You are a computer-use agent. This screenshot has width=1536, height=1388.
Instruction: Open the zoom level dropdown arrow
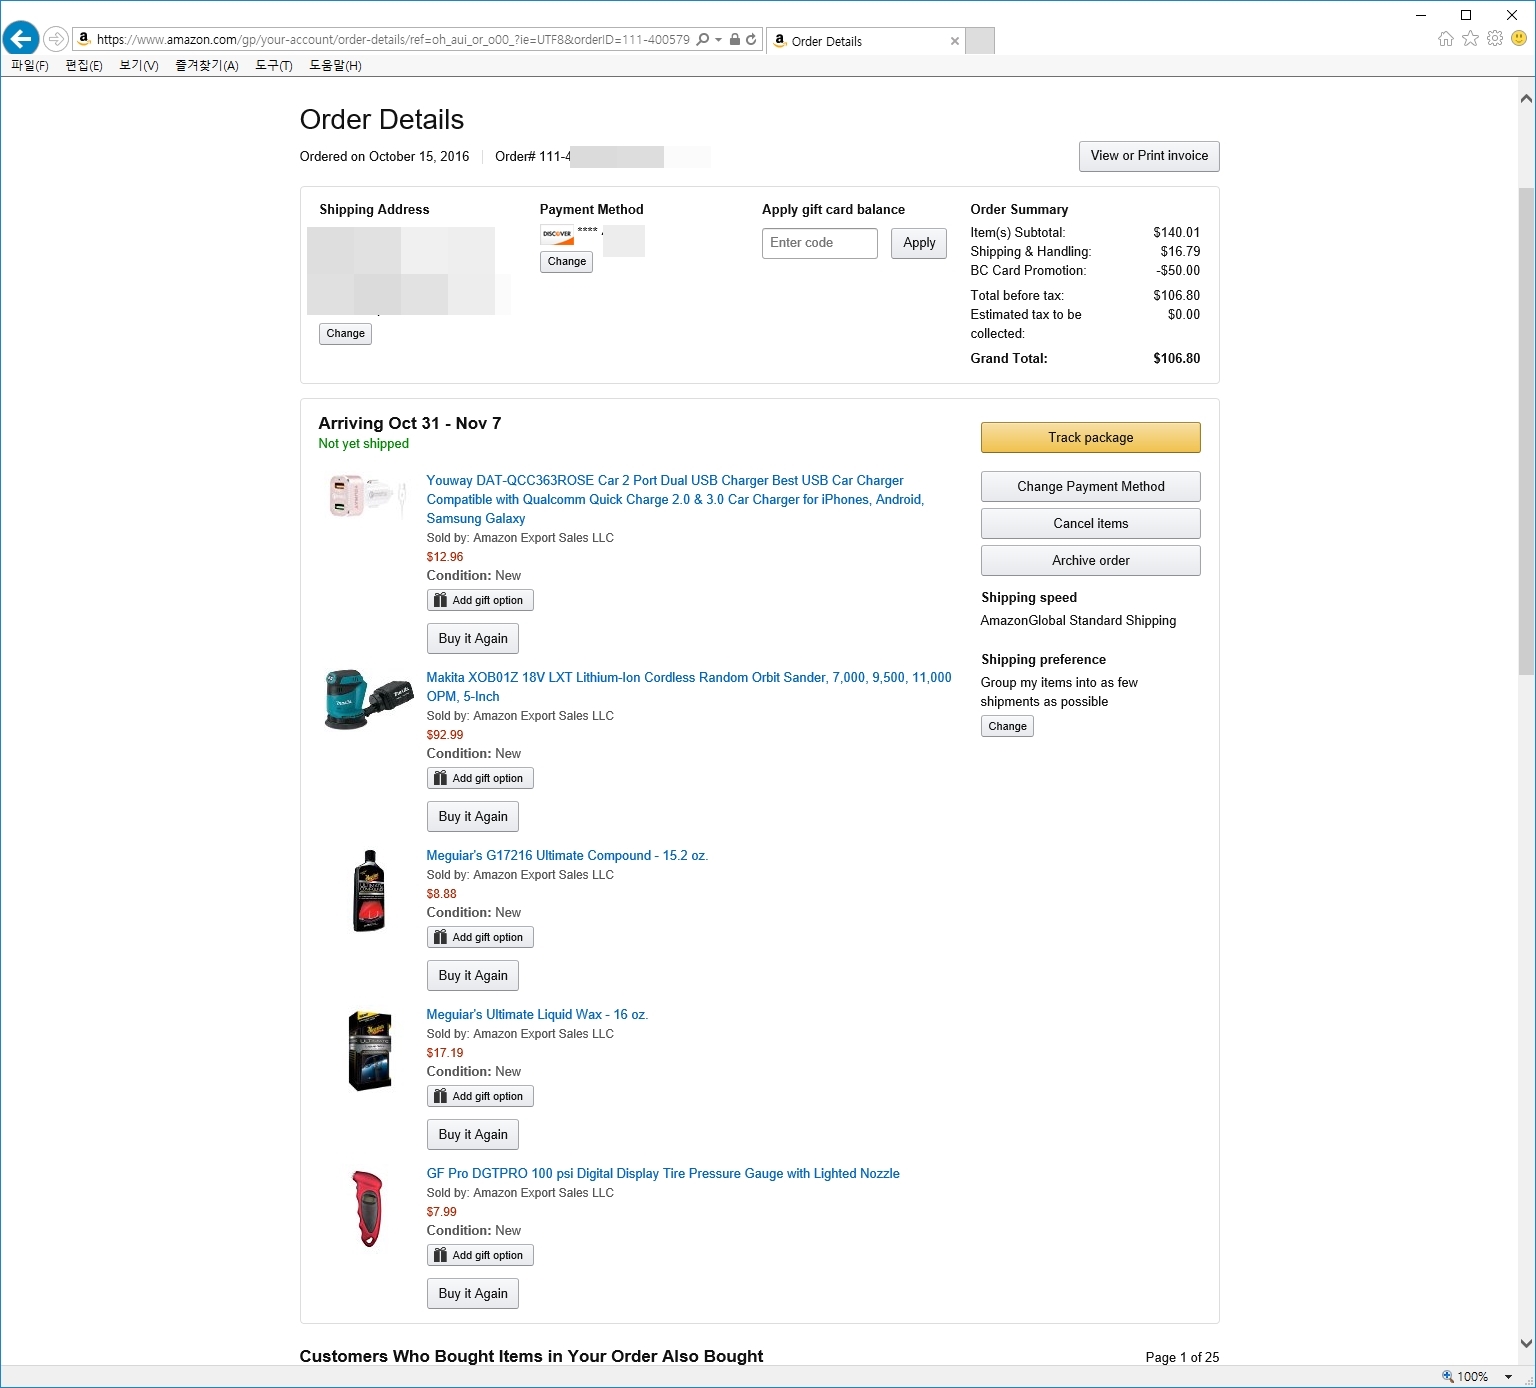pyautogui.click(x=1508, y=1377)
